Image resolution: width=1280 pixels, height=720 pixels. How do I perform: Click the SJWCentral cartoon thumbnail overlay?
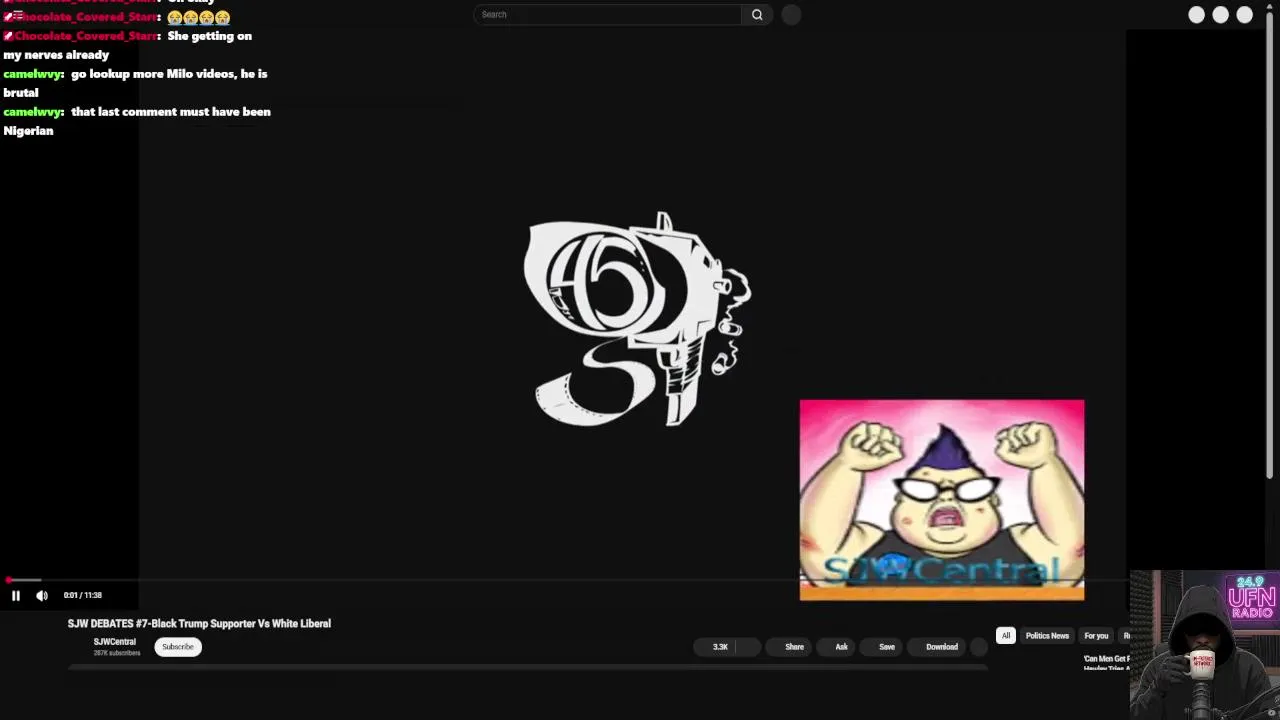[x=941, y=500]
